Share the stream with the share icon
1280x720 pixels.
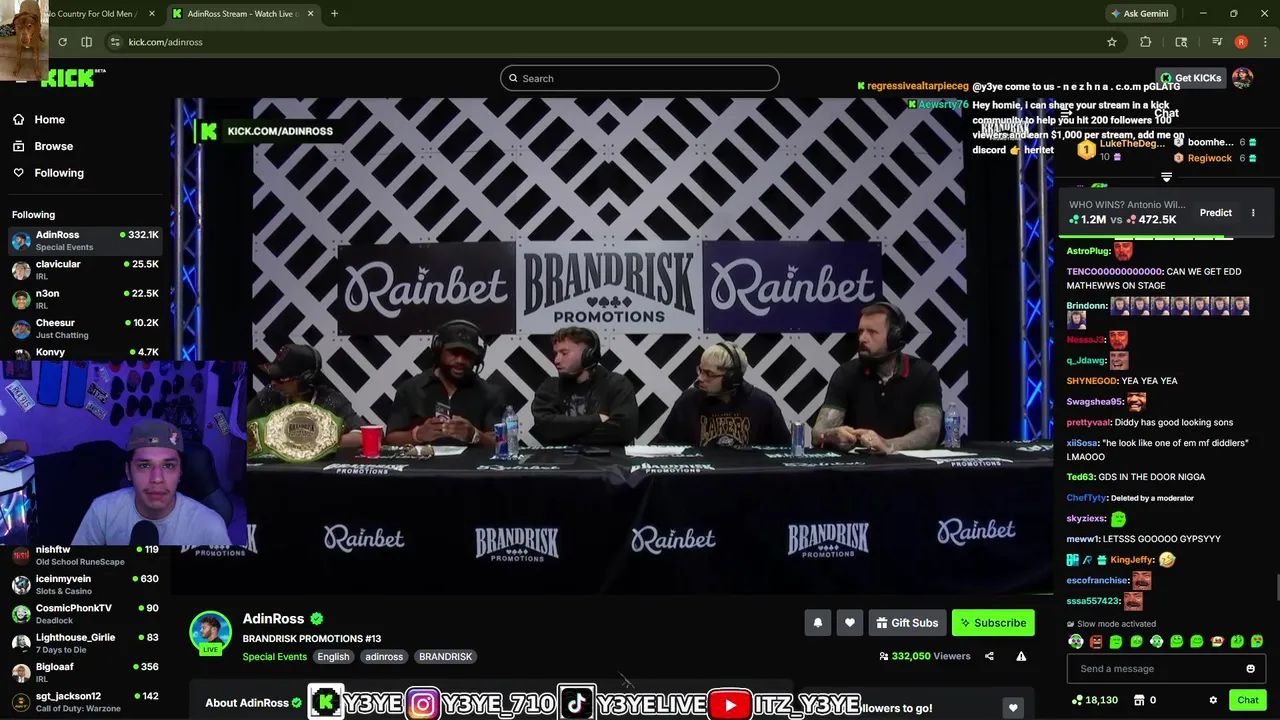pyautogui.click(x=989, y=656)
